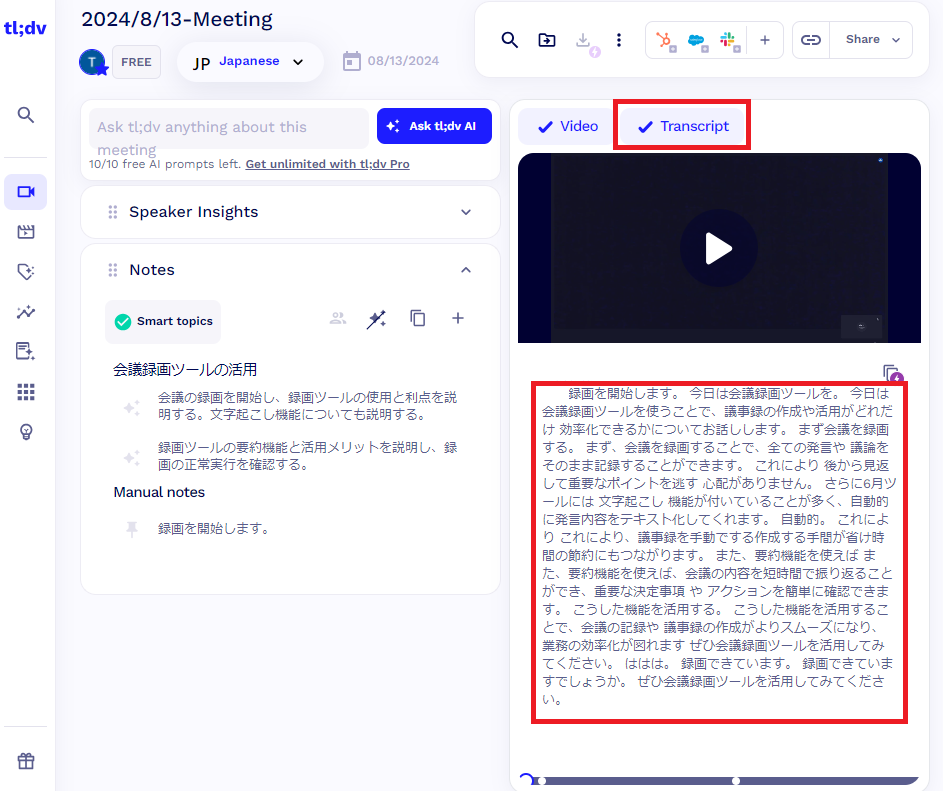Open the copy meeting link icon
Screen dimensions: 943x791
[811, 40]
